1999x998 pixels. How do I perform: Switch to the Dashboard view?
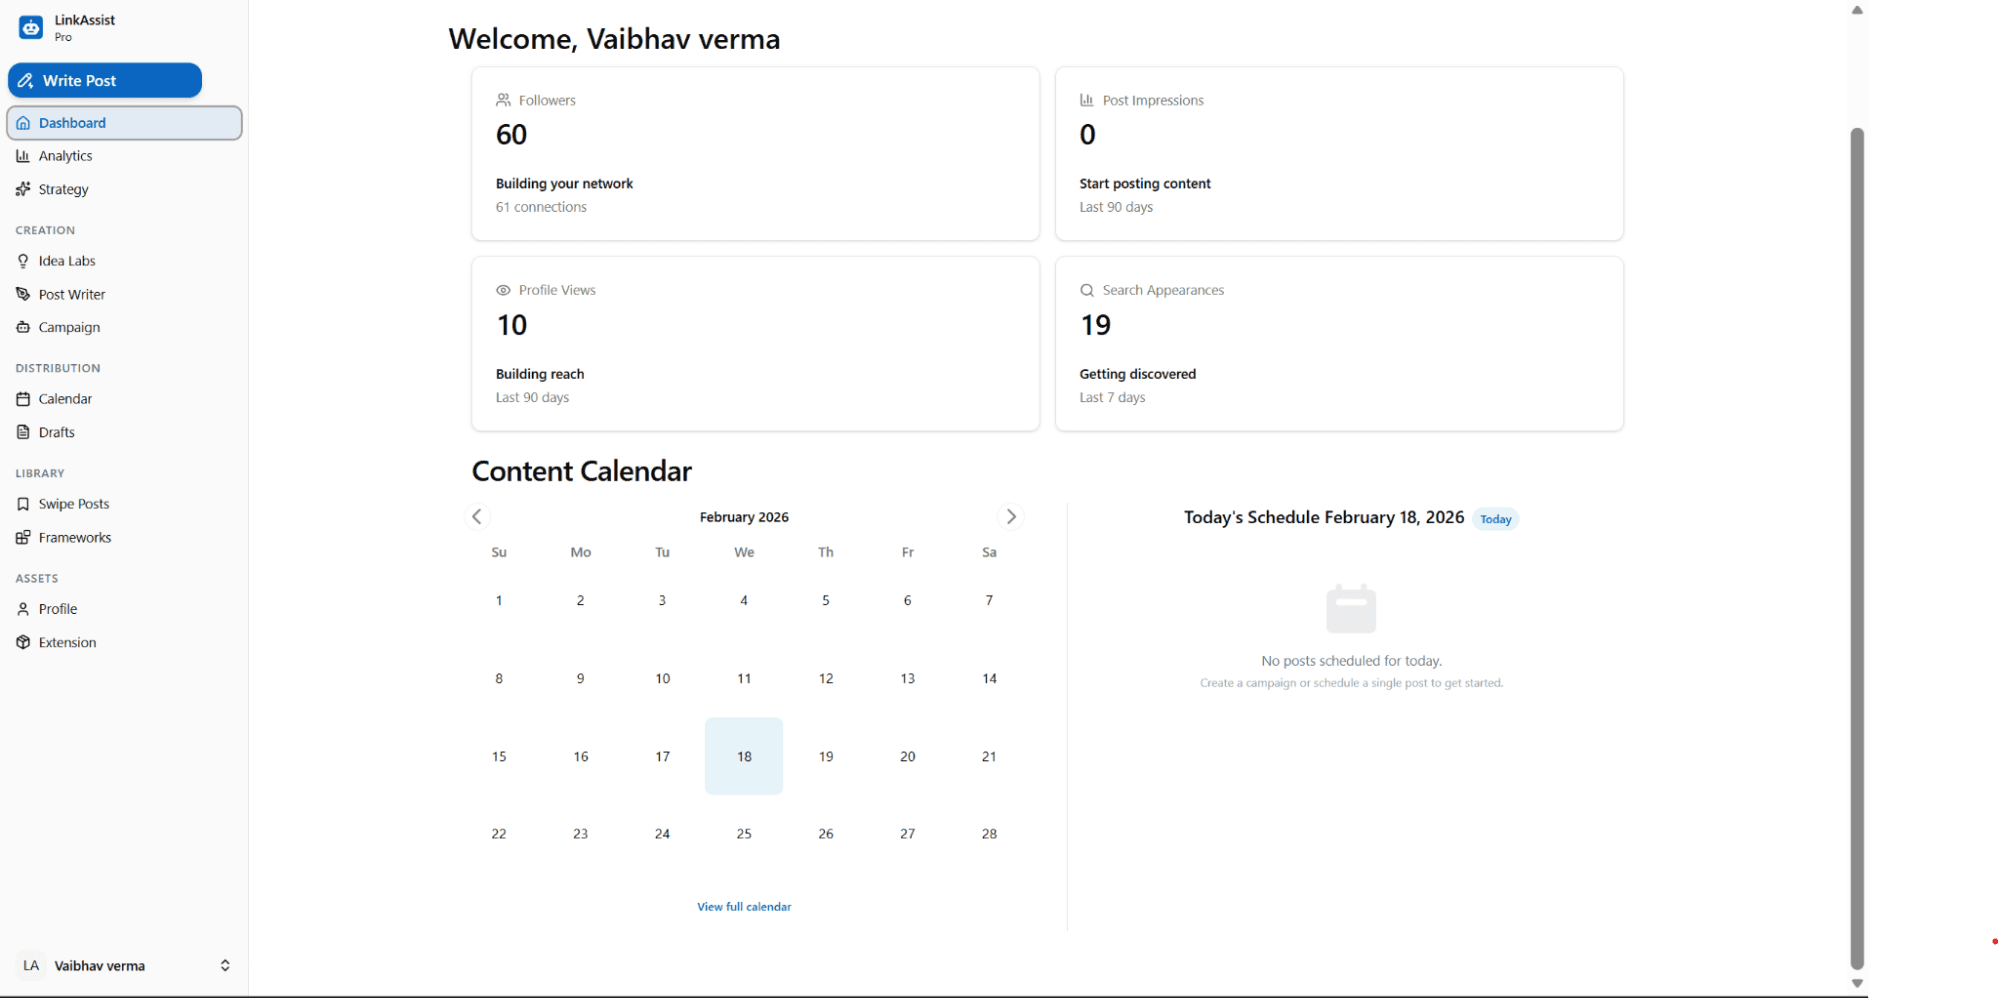tap(72, 122)
